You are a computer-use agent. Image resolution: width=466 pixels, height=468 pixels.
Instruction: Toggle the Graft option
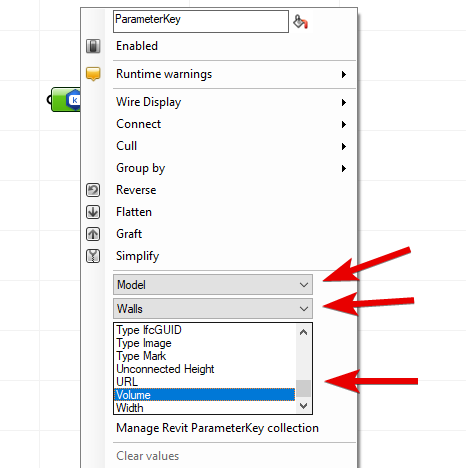pyautogui.click(x=129, y=234)
